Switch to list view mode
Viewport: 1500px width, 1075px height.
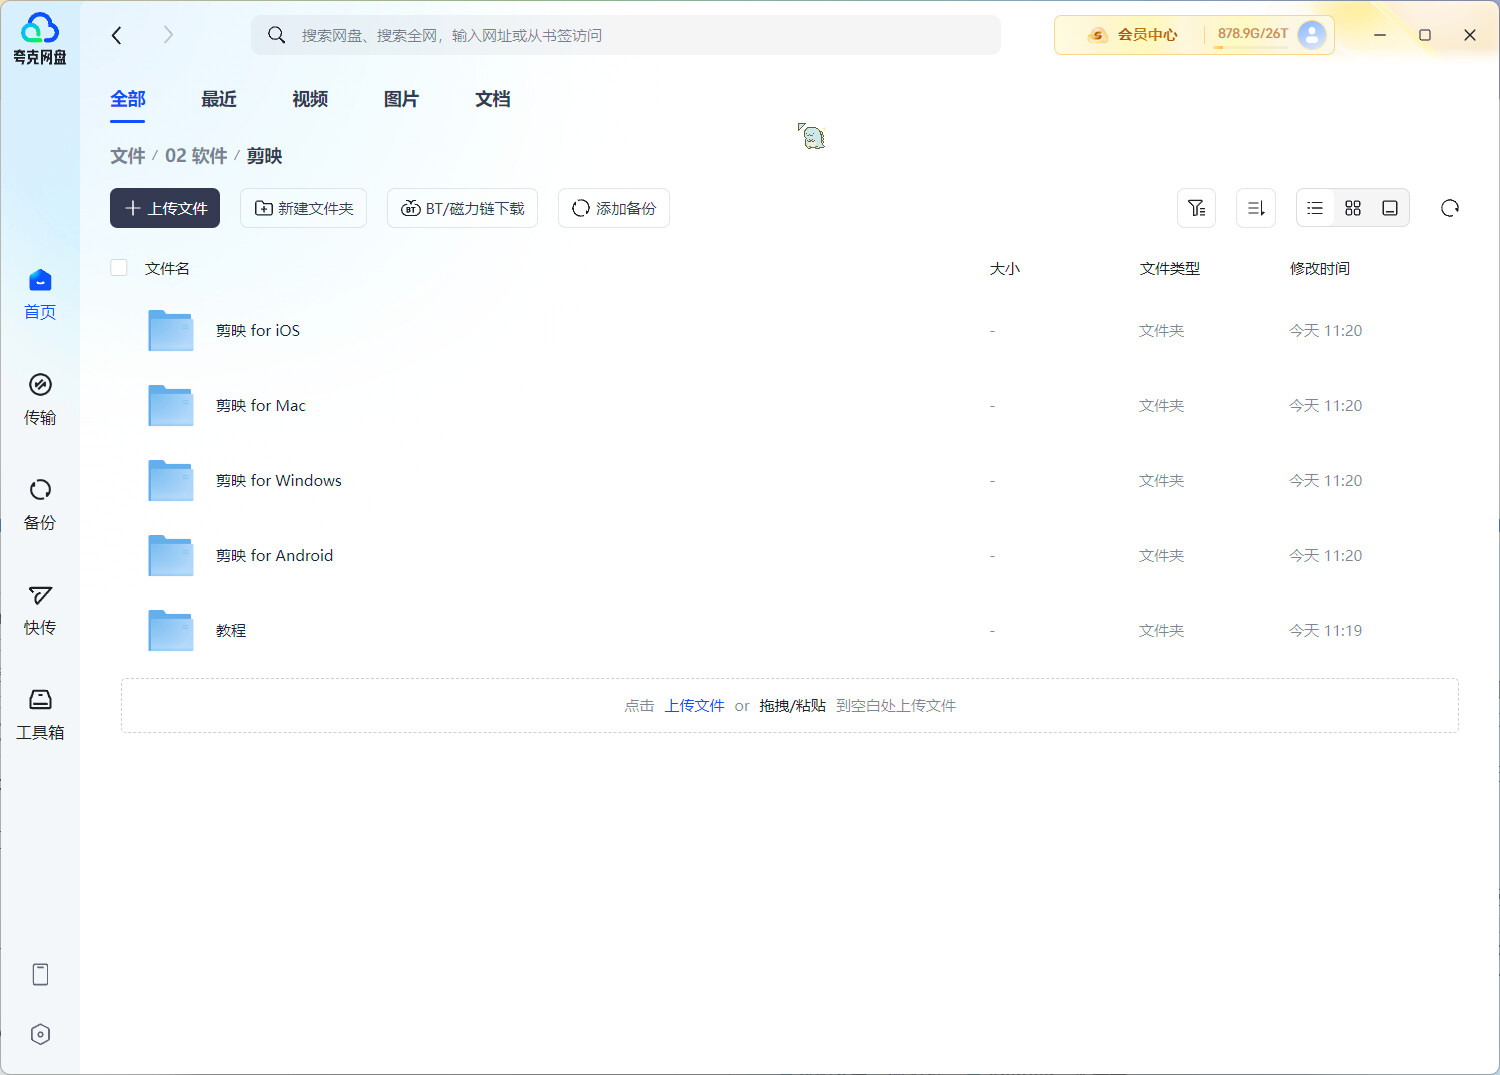tap(1315, 208)
